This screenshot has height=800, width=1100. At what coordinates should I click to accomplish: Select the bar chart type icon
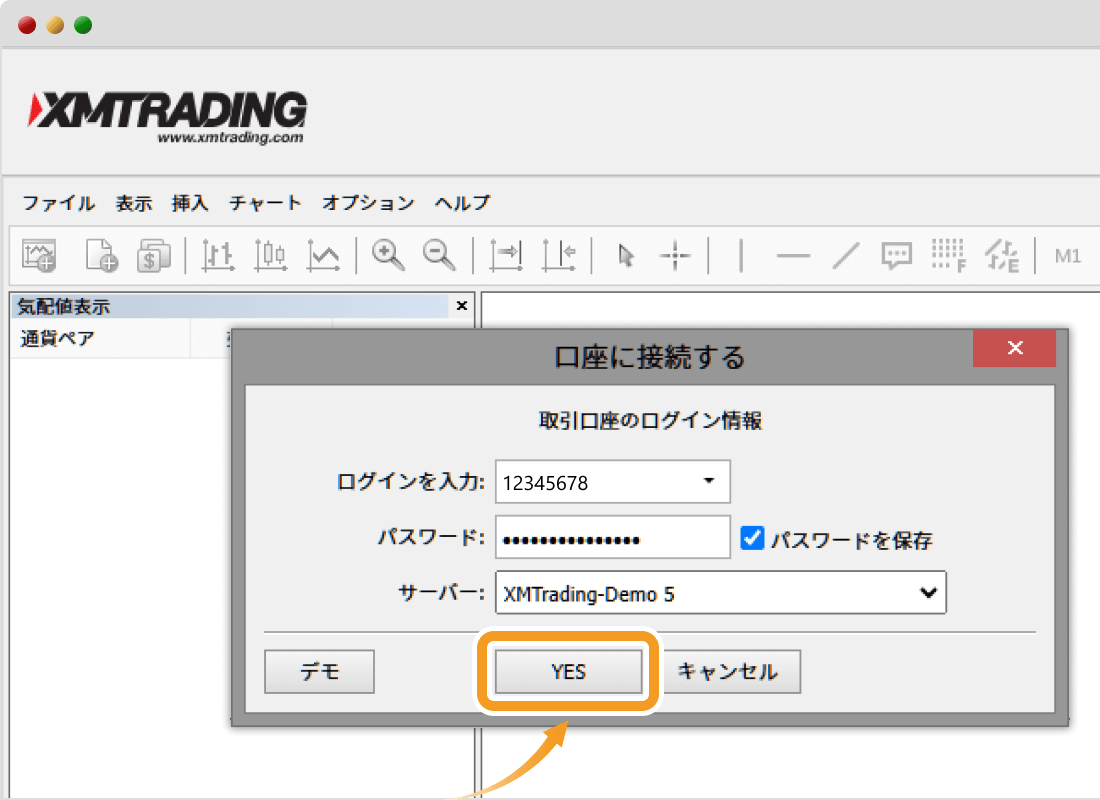217,255
